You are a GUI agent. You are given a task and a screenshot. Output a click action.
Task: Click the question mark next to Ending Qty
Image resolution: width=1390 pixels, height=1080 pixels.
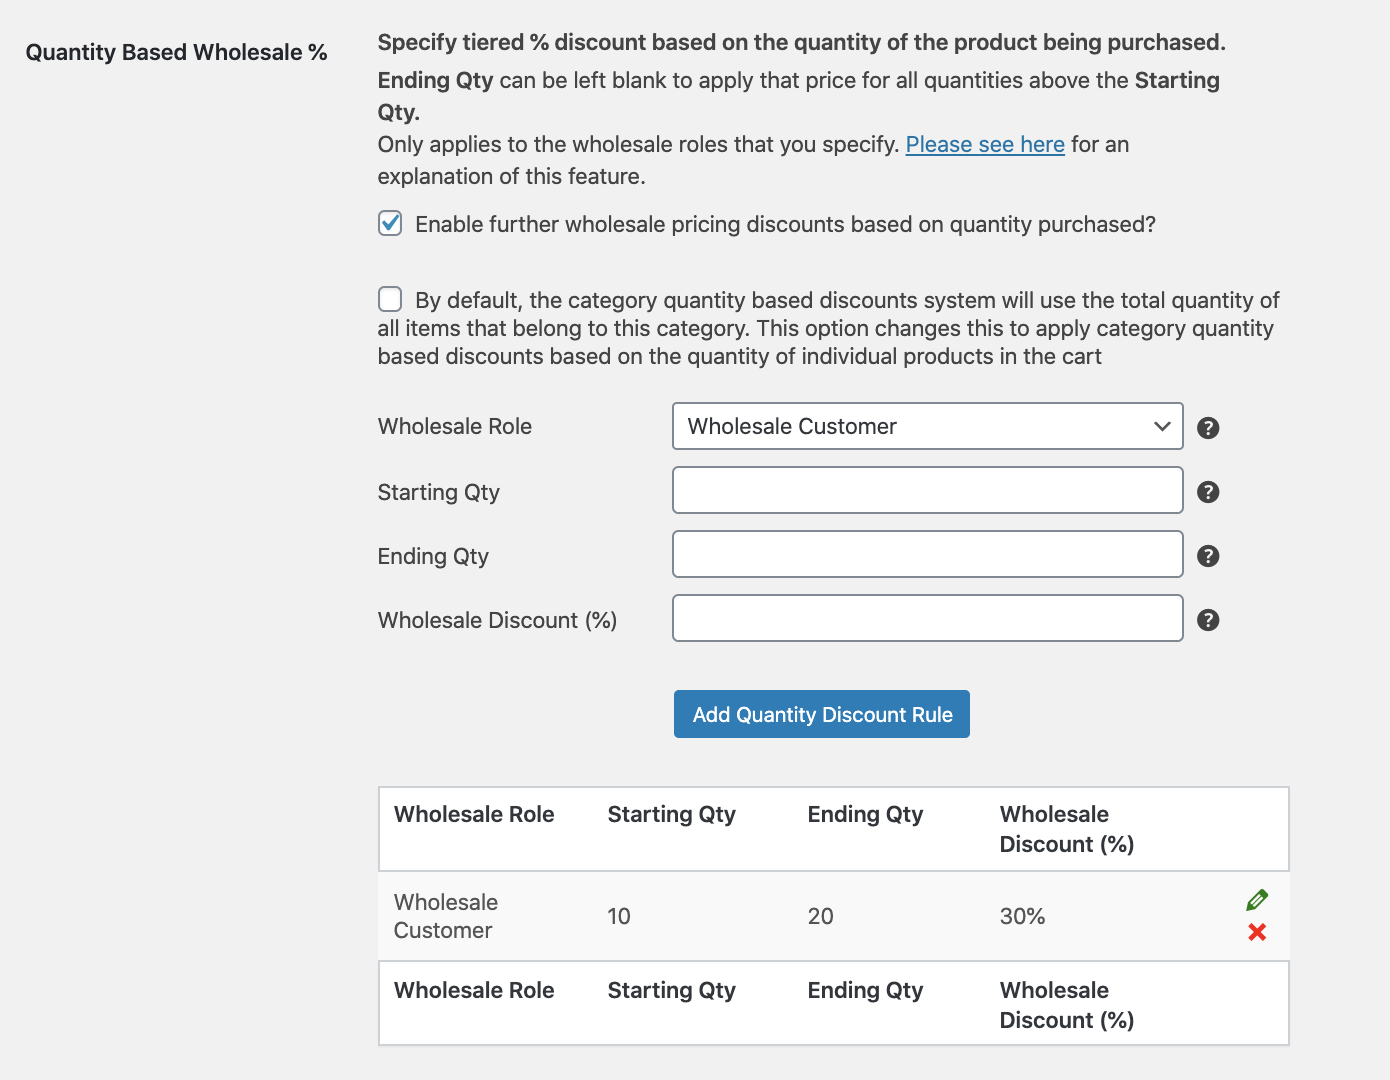[x=1208, y=556]
